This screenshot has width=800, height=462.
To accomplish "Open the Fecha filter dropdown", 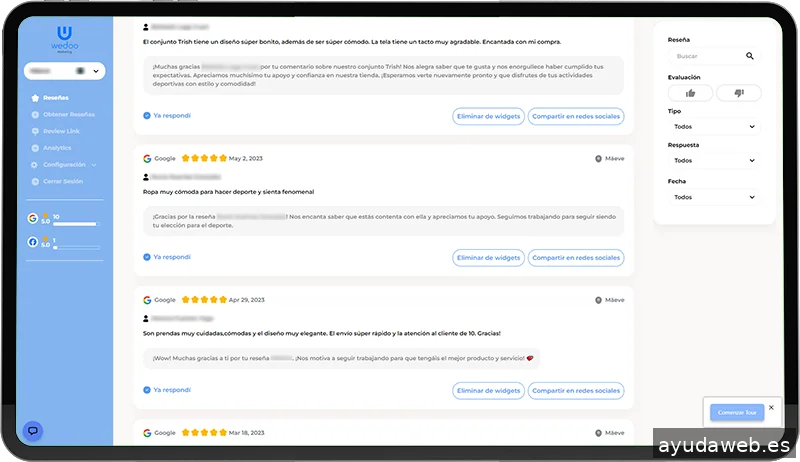I will click(714, 197).
